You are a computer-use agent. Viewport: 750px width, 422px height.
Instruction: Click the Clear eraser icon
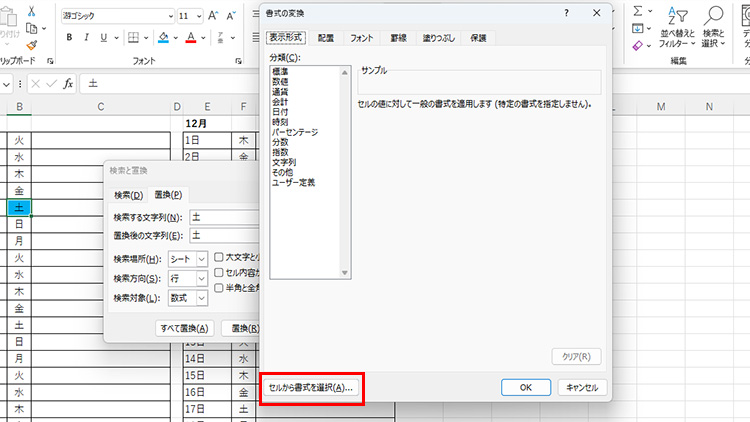click(x=637, y=45)
